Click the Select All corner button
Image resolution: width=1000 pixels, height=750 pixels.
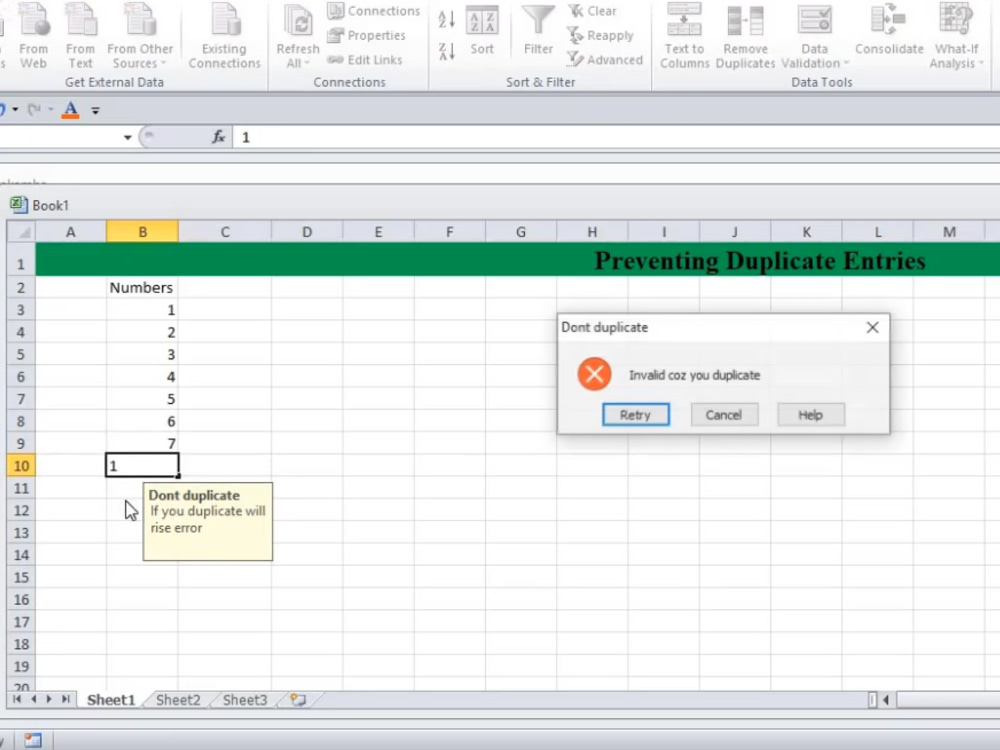coord(21,232)
